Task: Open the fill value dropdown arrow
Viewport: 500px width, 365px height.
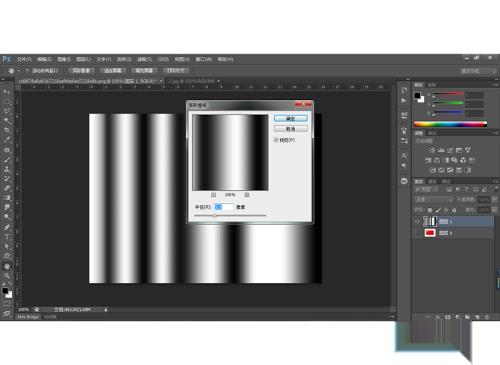Action: pos(494,210)
